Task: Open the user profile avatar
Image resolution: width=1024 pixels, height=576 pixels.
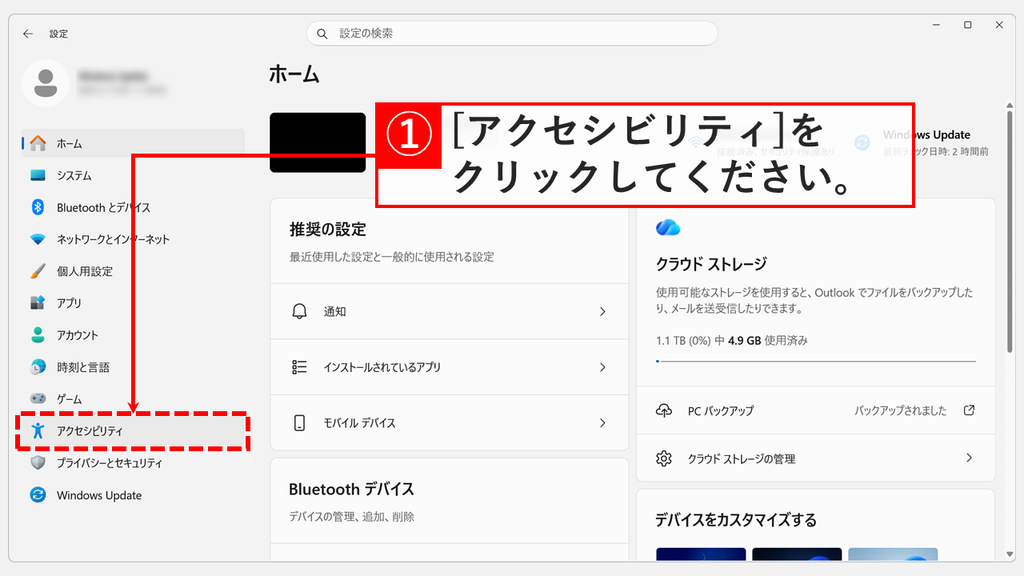Action: click(x=46, y=83)
